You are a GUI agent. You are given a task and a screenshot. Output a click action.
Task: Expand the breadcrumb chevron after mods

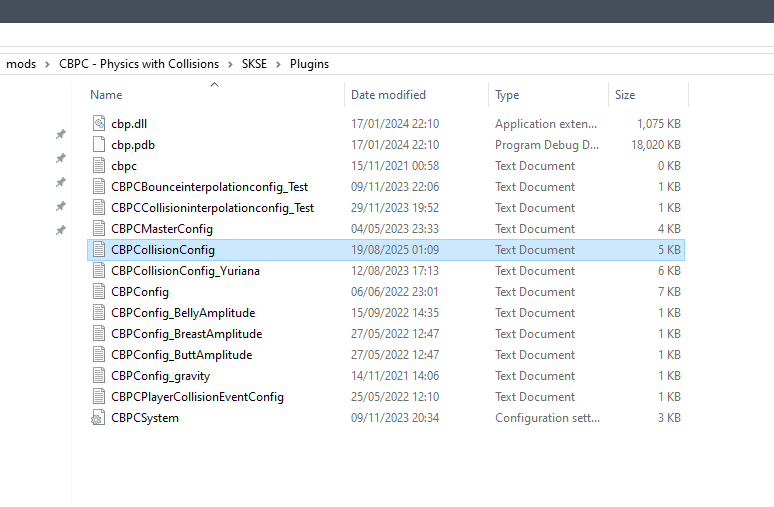(47, 64)
